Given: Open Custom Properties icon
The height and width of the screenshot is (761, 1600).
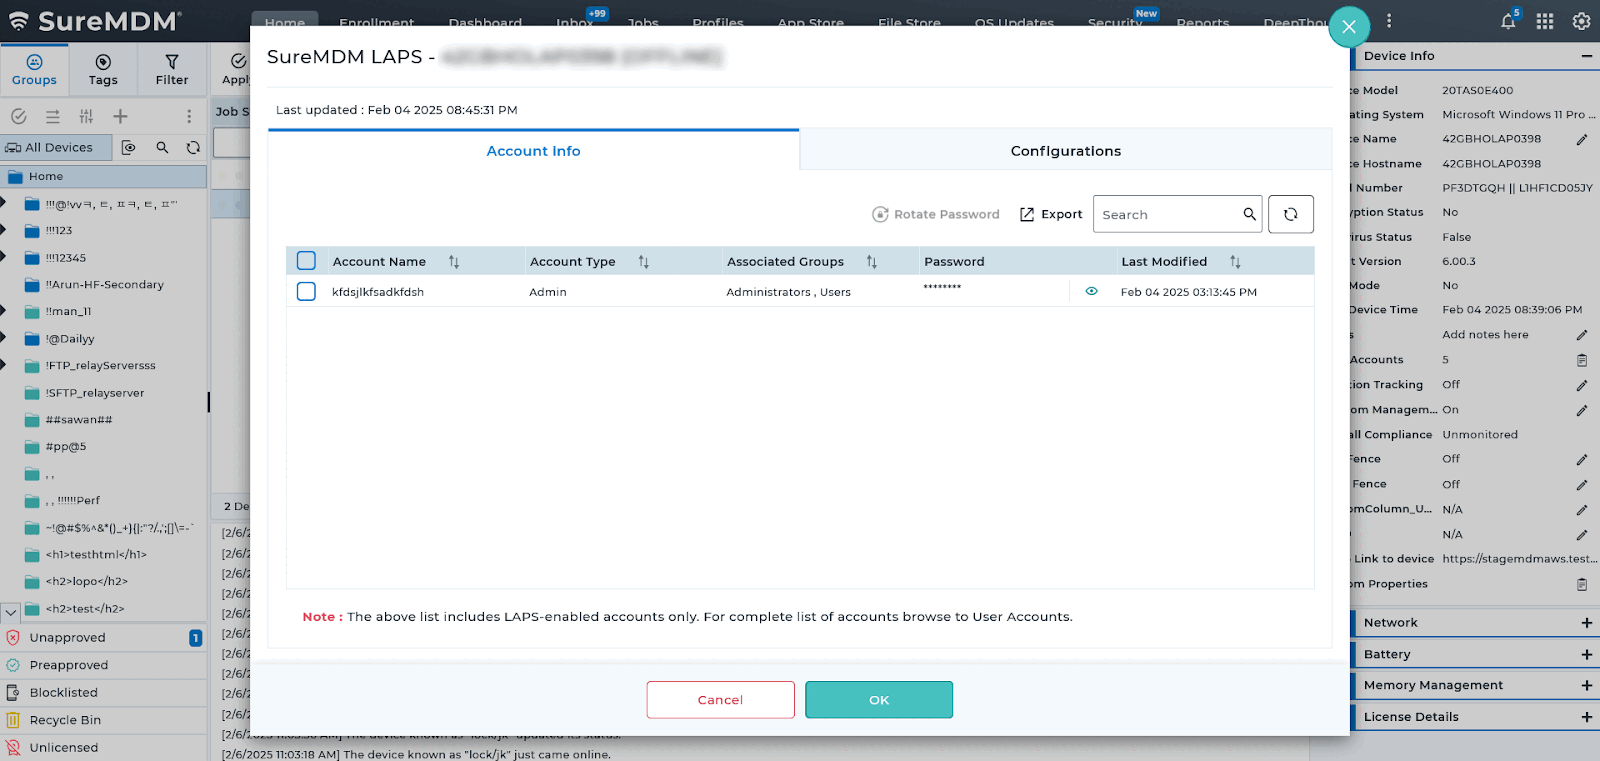Looking at the screenshot, I should tap(1582, 584).
